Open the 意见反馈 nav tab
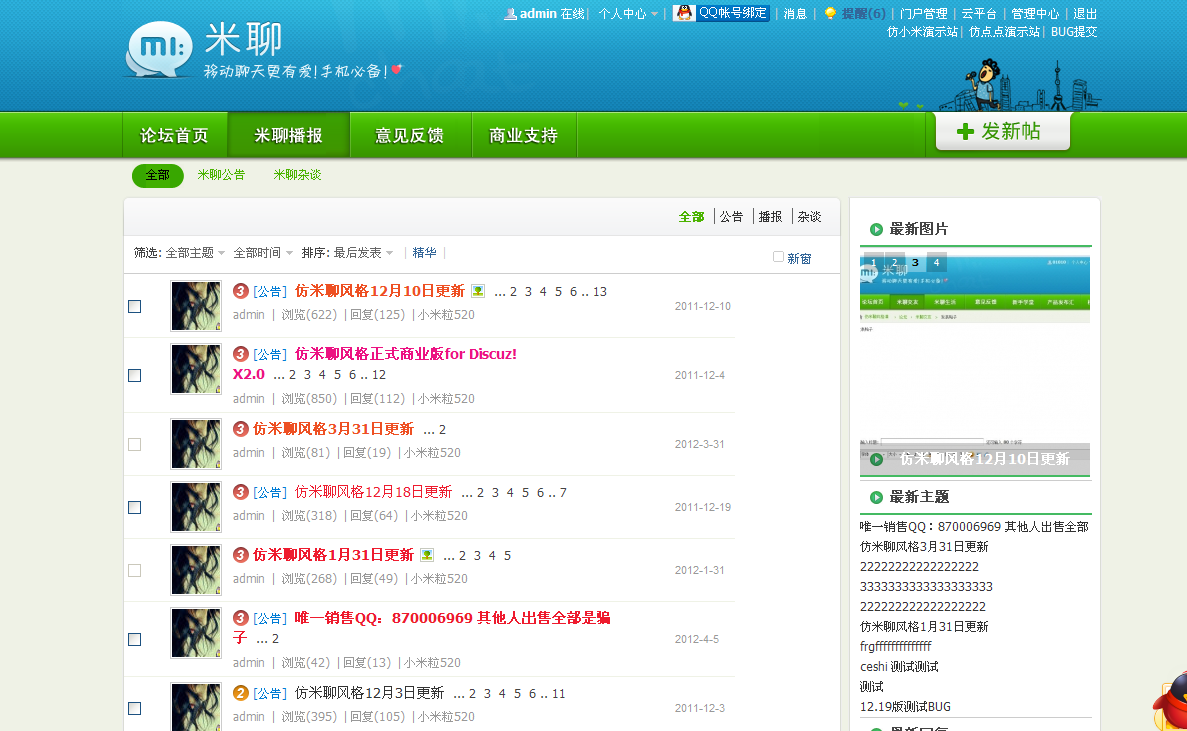Image resolution: width=1187 pixels, height=731 pixels. (410, 135)
